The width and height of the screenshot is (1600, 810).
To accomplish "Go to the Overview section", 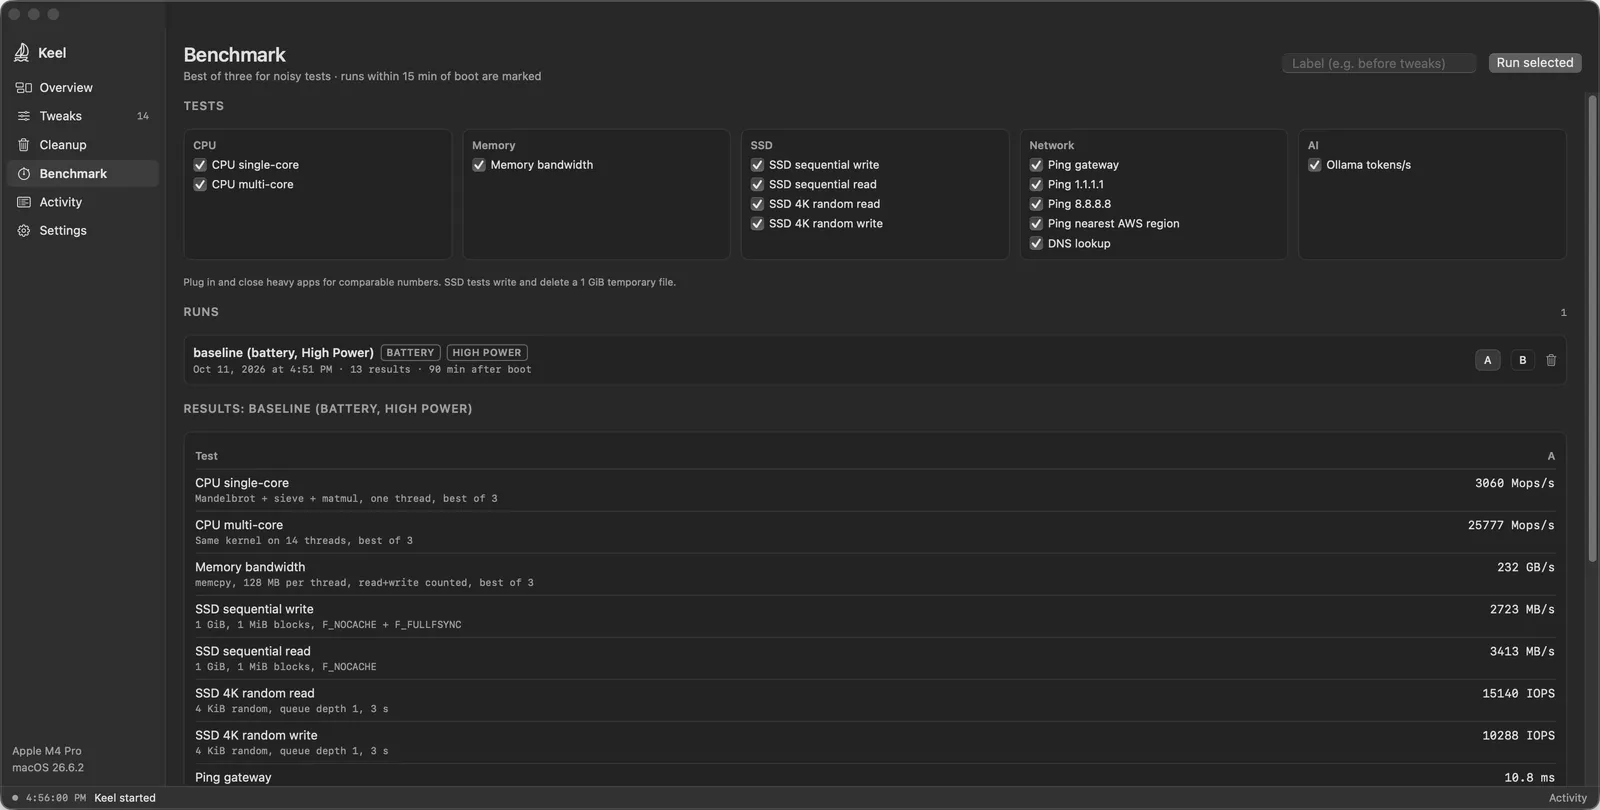I will tap(83, 88).
